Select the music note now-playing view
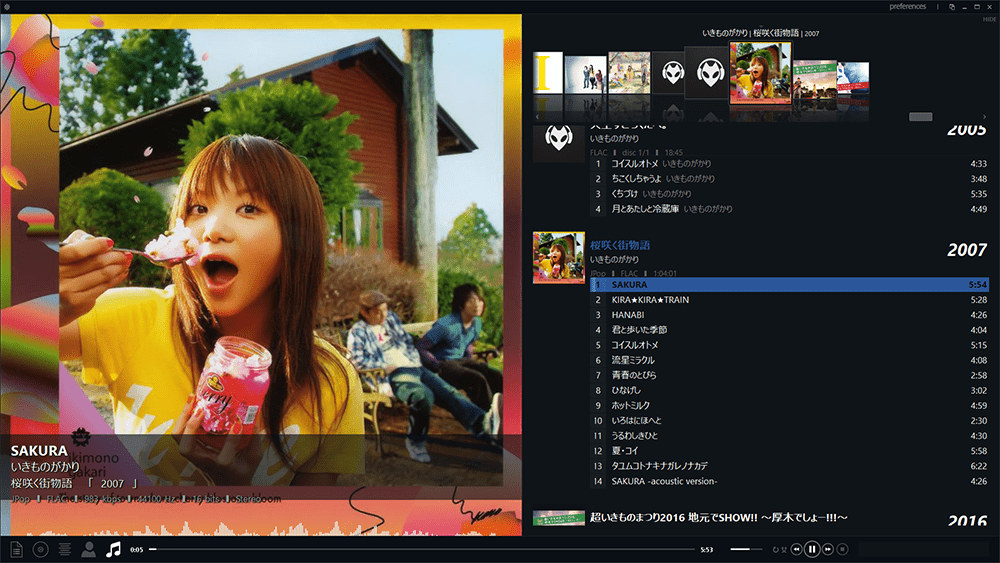 pyautogui.click(x=113, y=549)
